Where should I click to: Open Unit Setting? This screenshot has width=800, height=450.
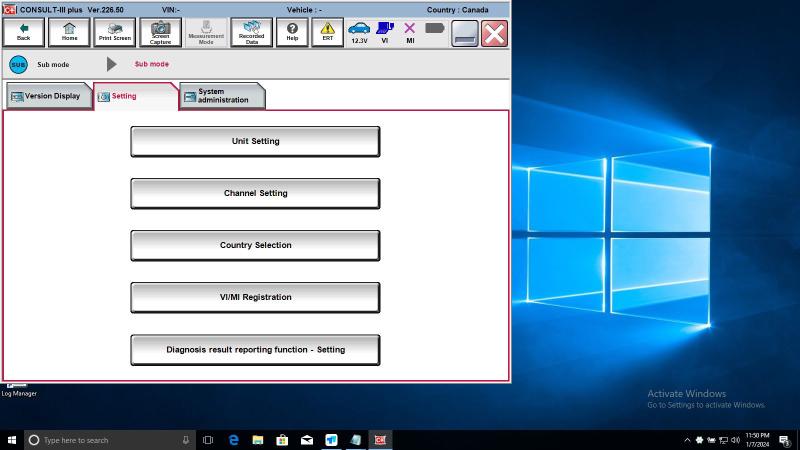pos(255,141)
